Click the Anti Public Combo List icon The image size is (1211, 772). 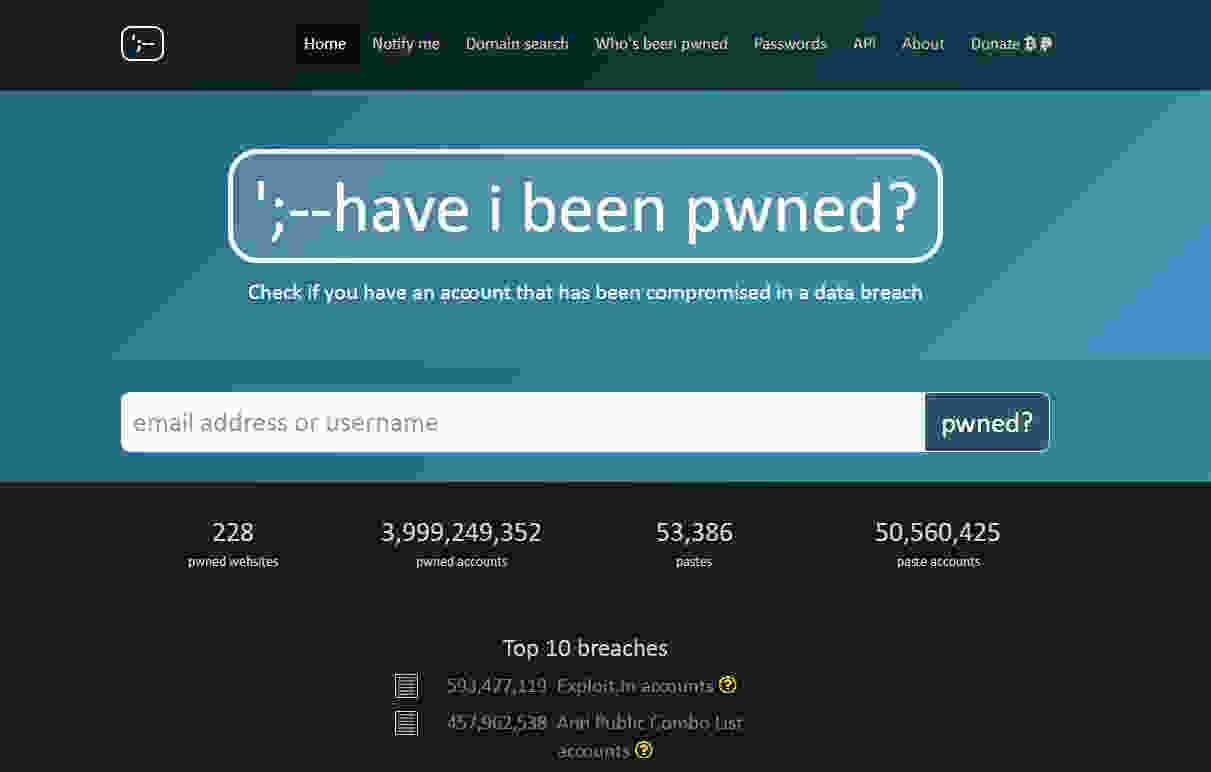406,722
